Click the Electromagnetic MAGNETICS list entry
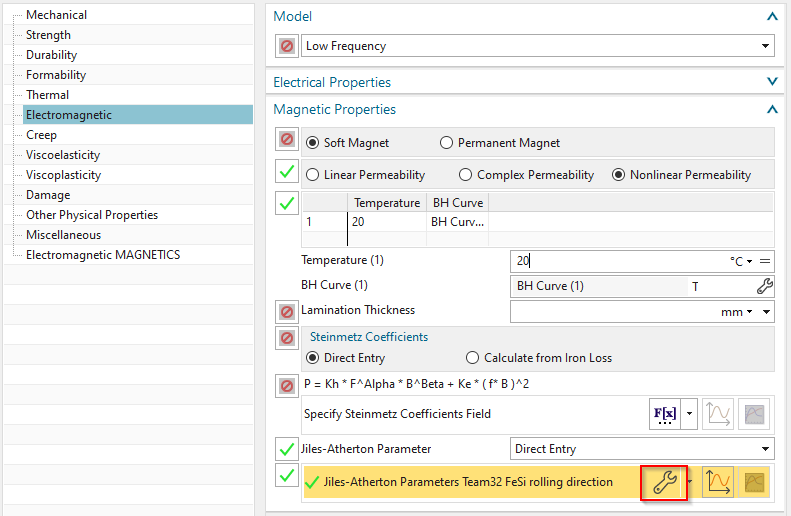791x516 pixels. point(103,255)
